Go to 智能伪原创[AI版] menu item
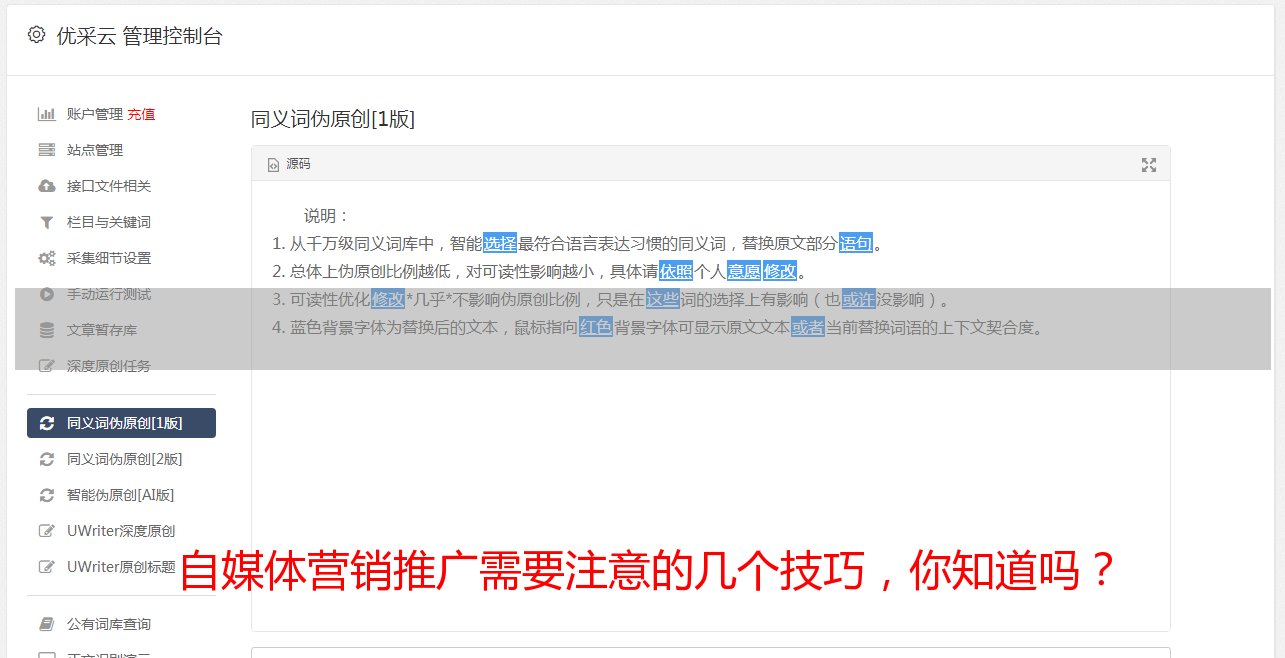This screenshot has width=1285, height=658. click(x=121, y=495)
